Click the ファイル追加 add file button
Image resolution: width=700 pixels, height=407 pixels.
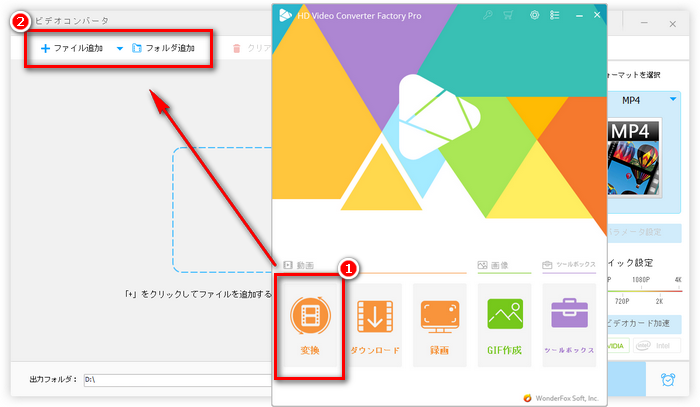72,48
